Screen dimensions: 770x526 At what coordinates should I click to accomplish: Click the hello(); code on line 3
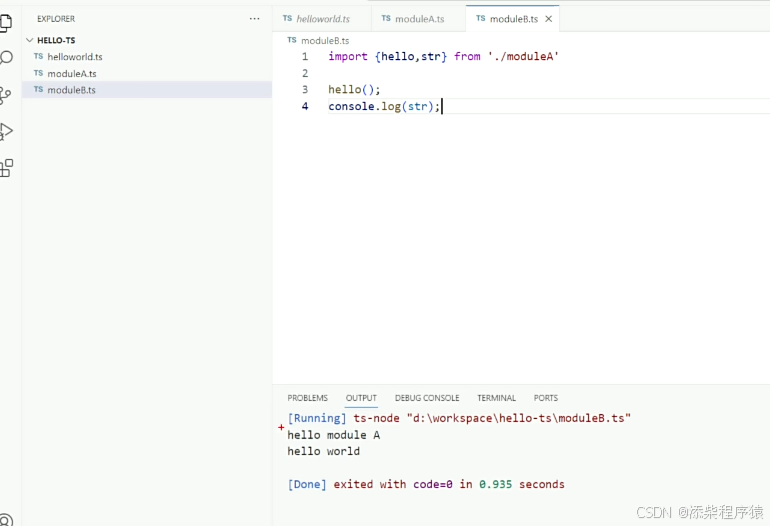354,89
